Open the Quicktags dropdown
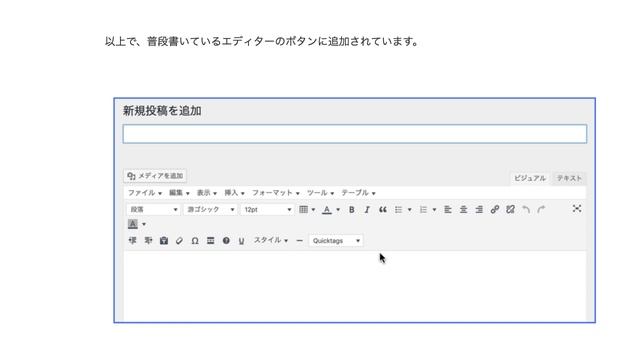The image size is (640, 360). tap(336, 241)
